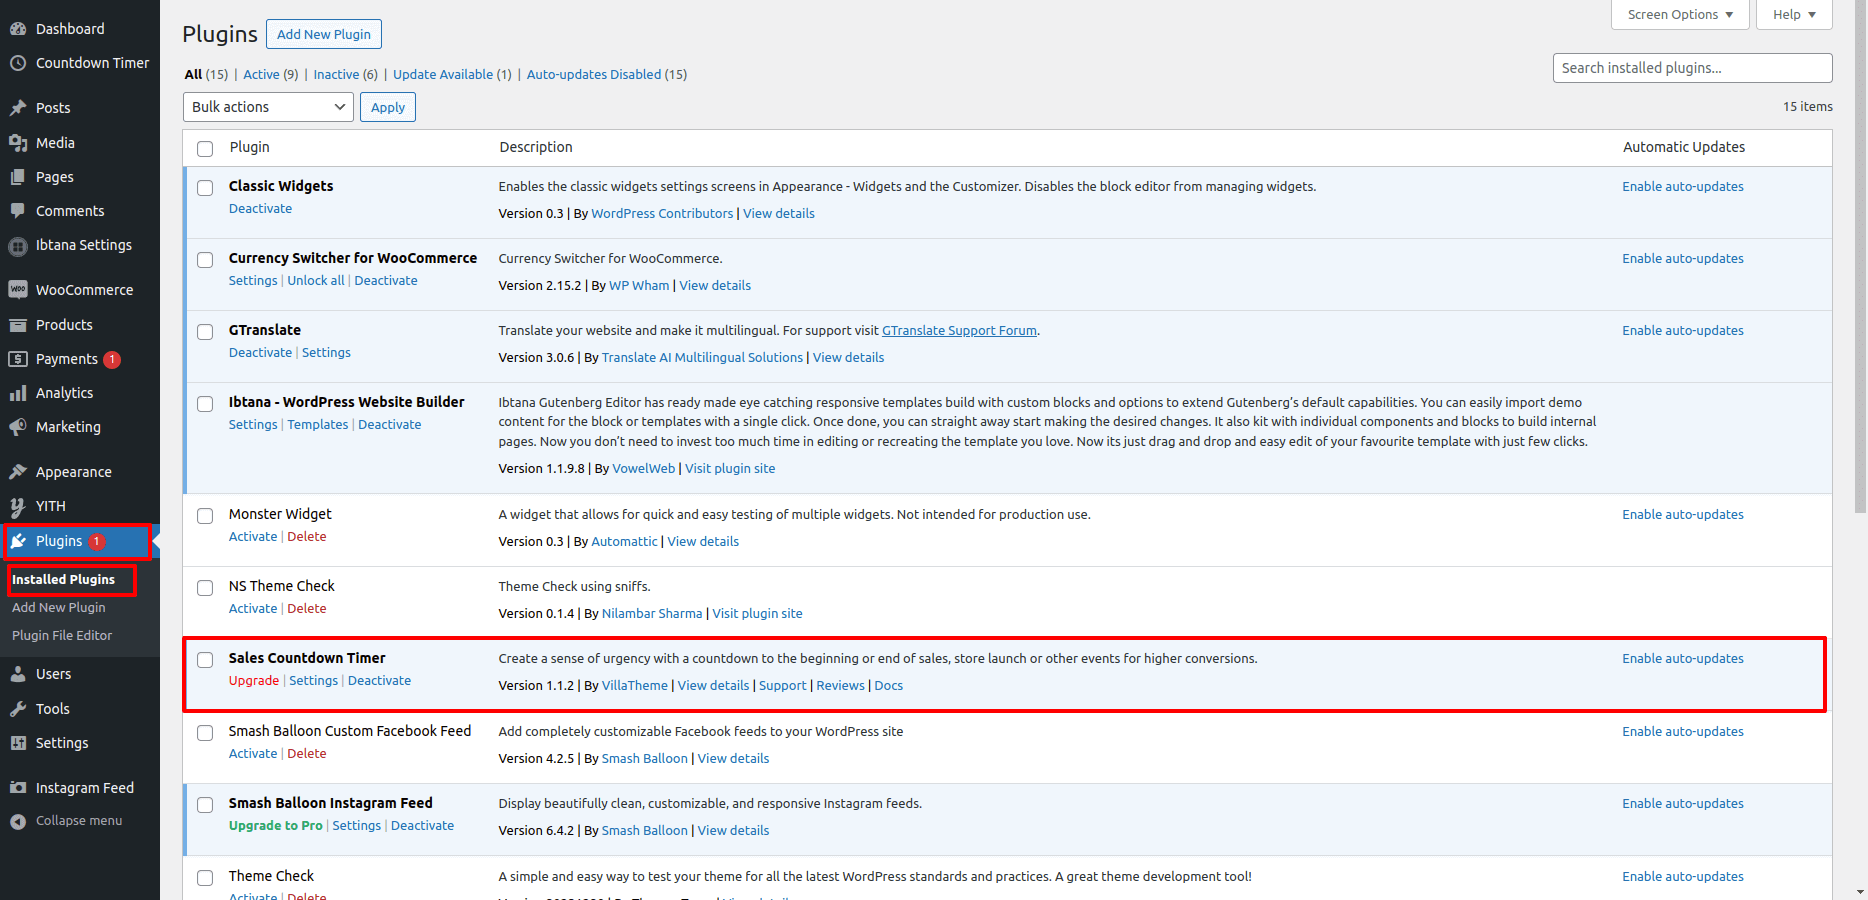The width and height of the screenshot is (1868, 900).
Task: Click the Posts pushpin icon
Action: pyautogui.click(x=18, y=108)
